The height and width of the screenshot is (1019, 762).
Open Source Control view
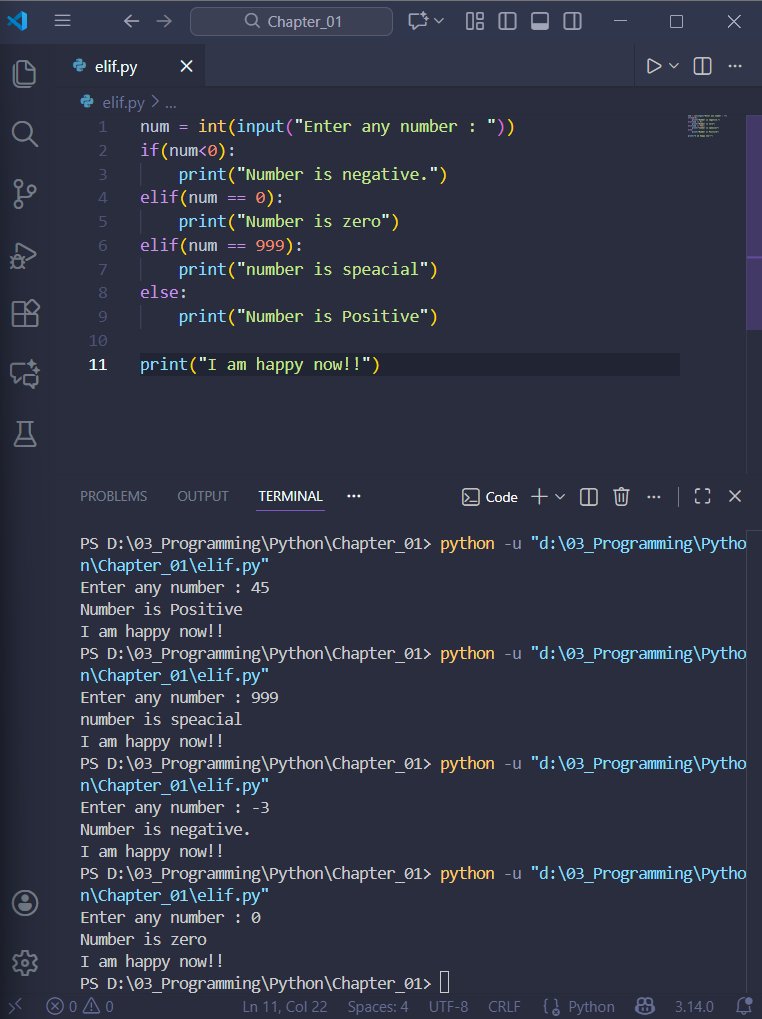25,194
